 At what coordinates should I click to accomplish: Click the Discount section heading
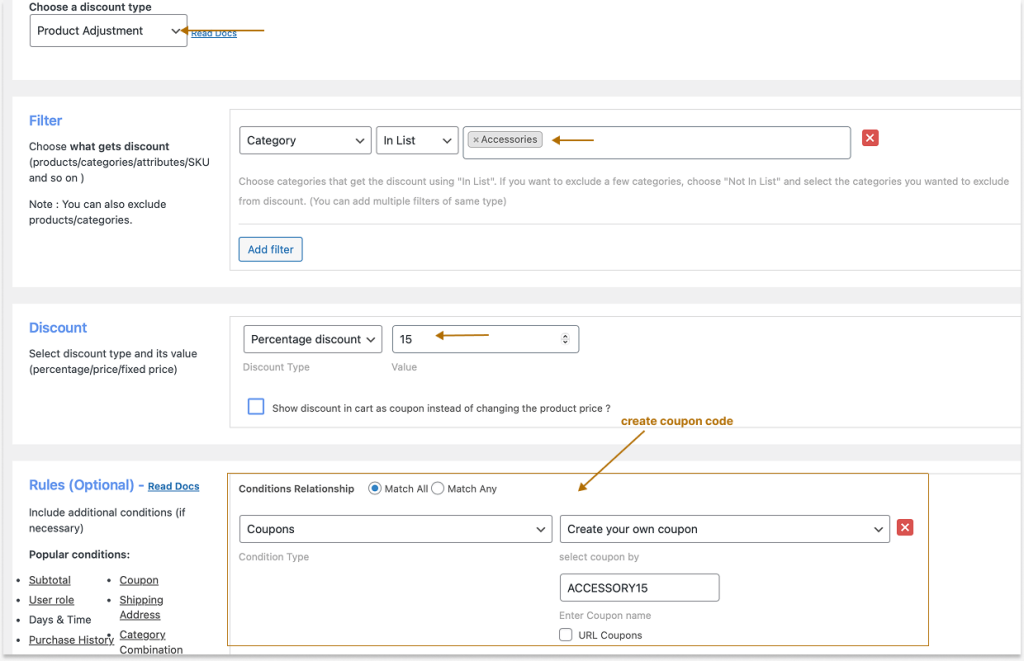pyautogui.click(x=58, y=328)
